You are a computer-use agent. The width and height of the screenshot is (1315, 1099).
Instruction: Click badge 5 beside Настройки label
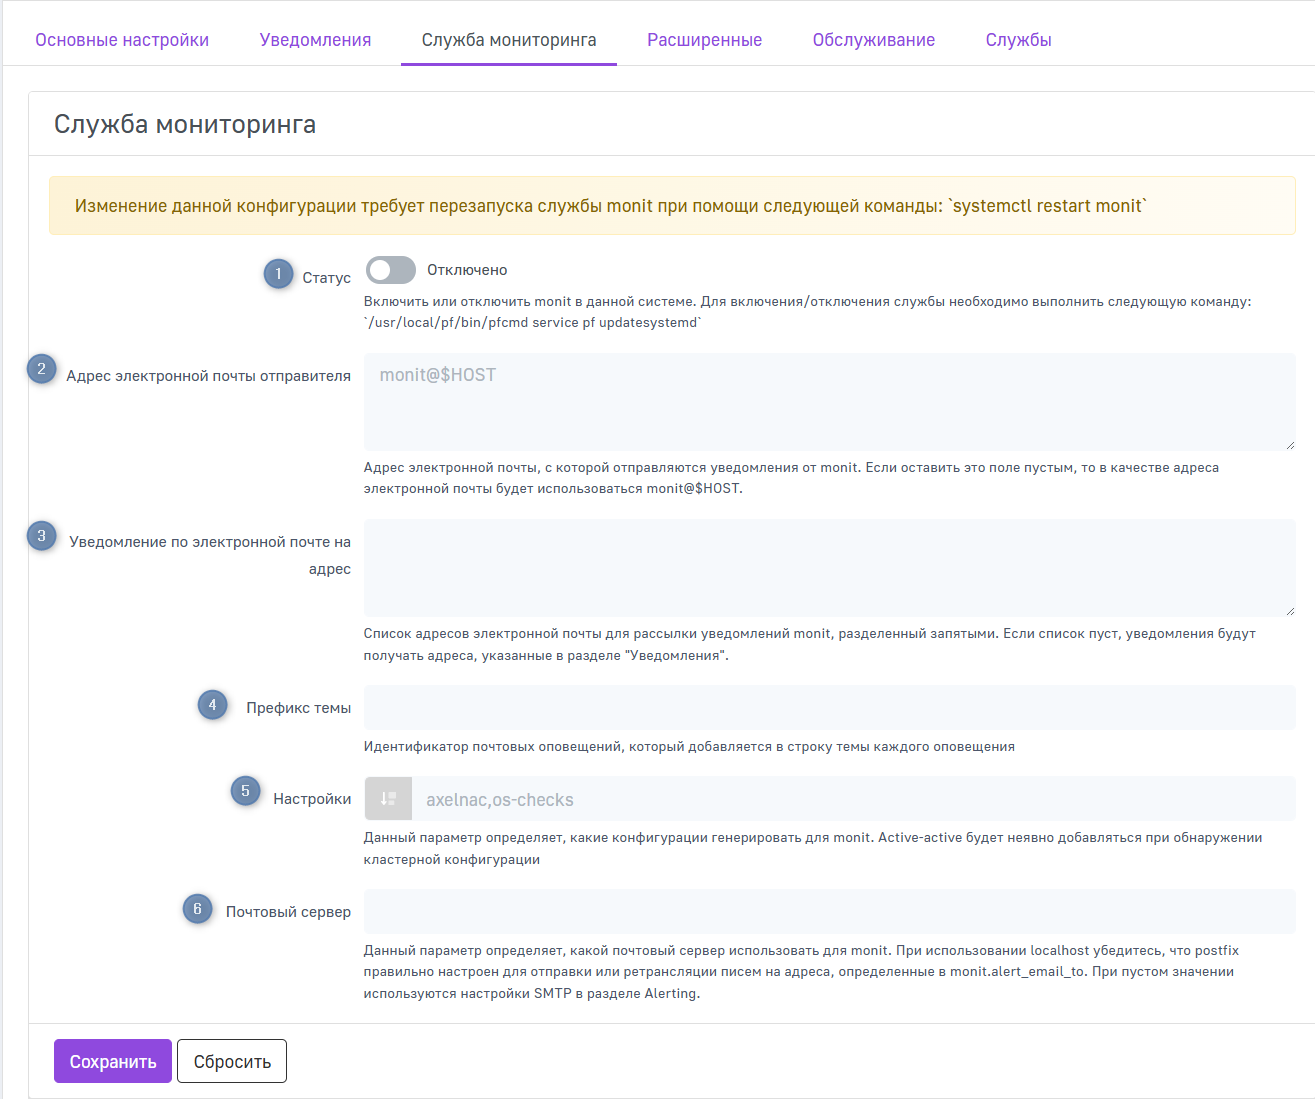245,791
